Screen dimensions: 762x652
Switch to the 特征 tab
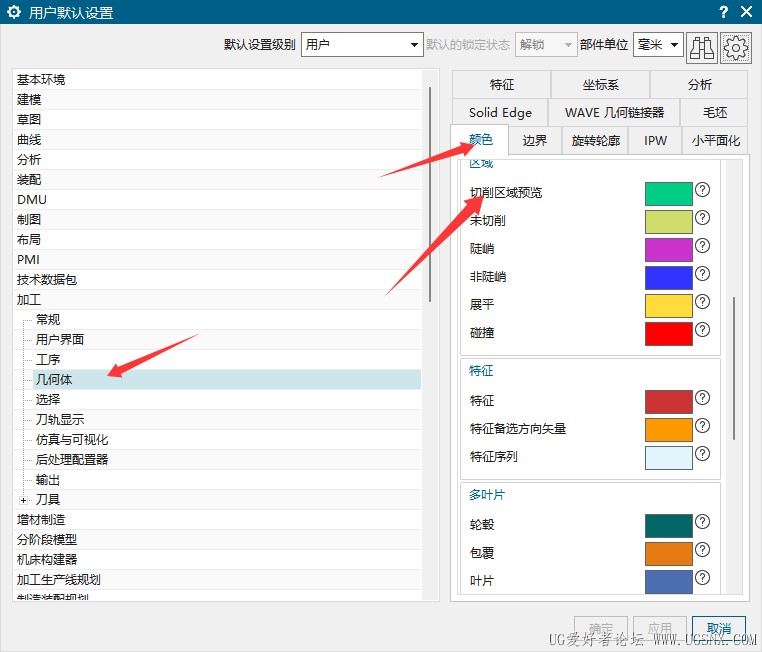(x=502, y=85)
